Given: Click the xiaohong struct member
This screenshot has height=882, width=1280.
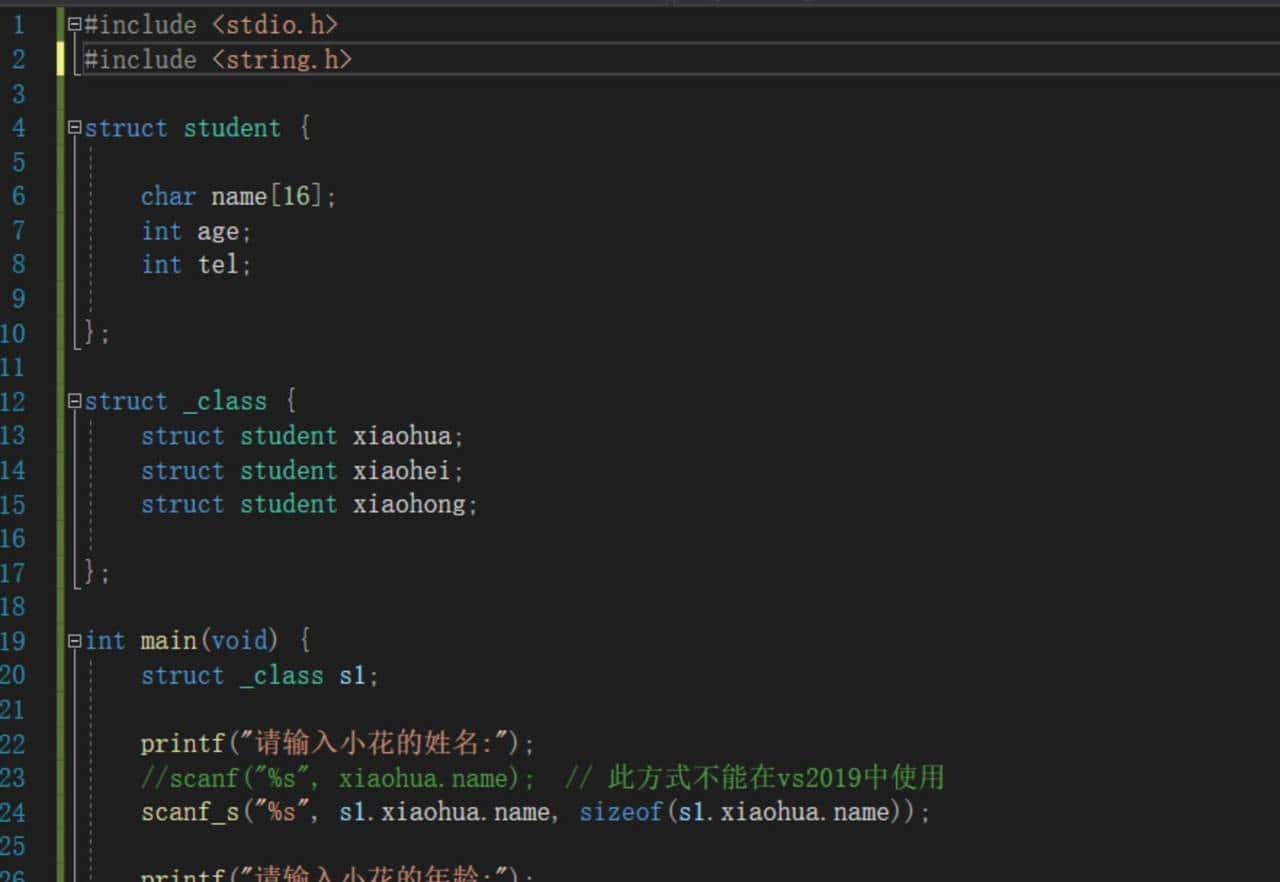Looking at the screenshot, I should (x=408, y=504).
